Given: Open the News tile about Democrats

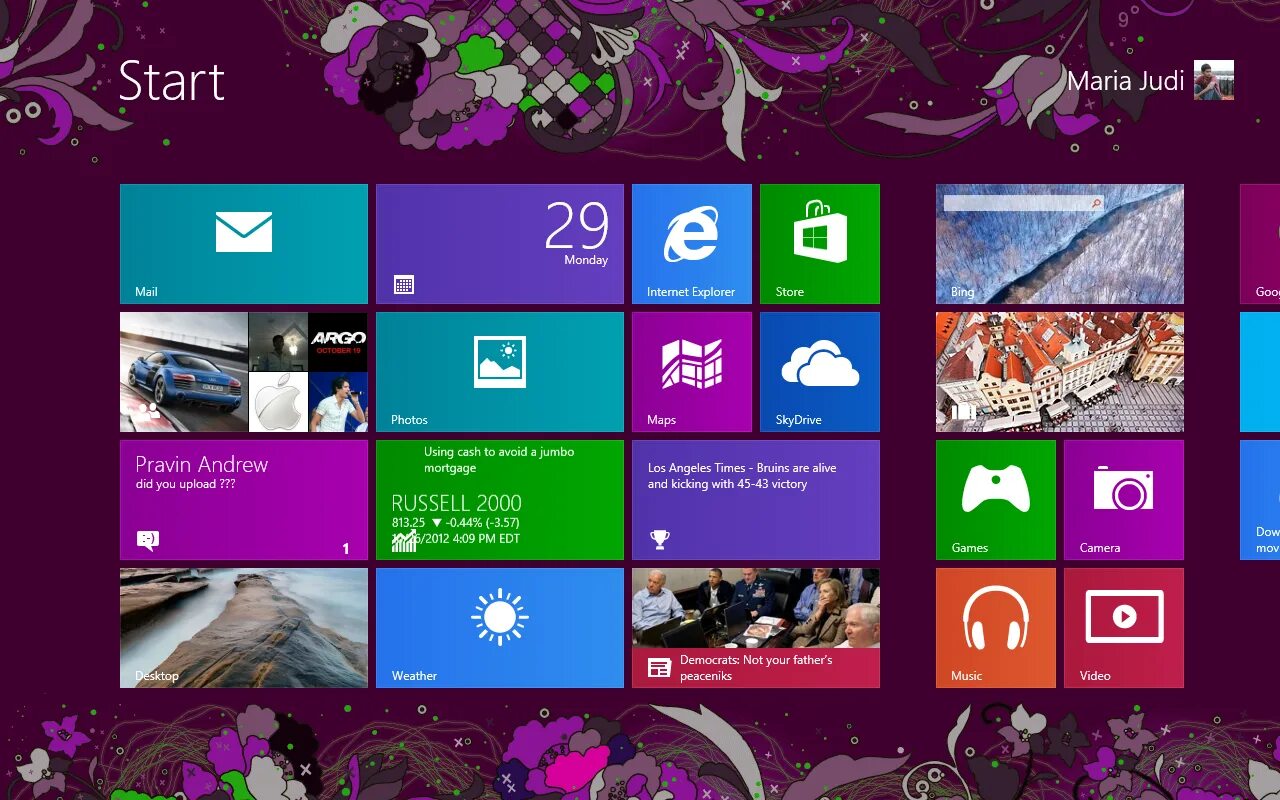Looking at the screenshot, I should 756,628.
